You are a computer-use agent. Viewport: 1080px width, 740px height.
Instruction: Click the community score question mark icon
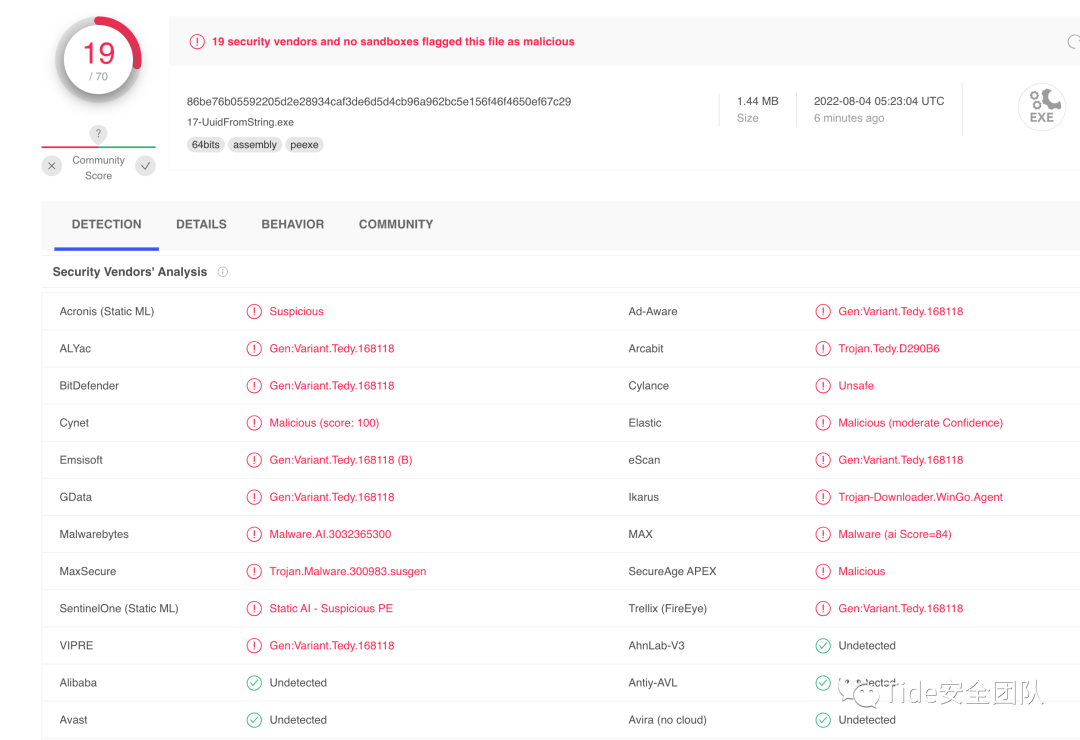(x=98, y=134)
